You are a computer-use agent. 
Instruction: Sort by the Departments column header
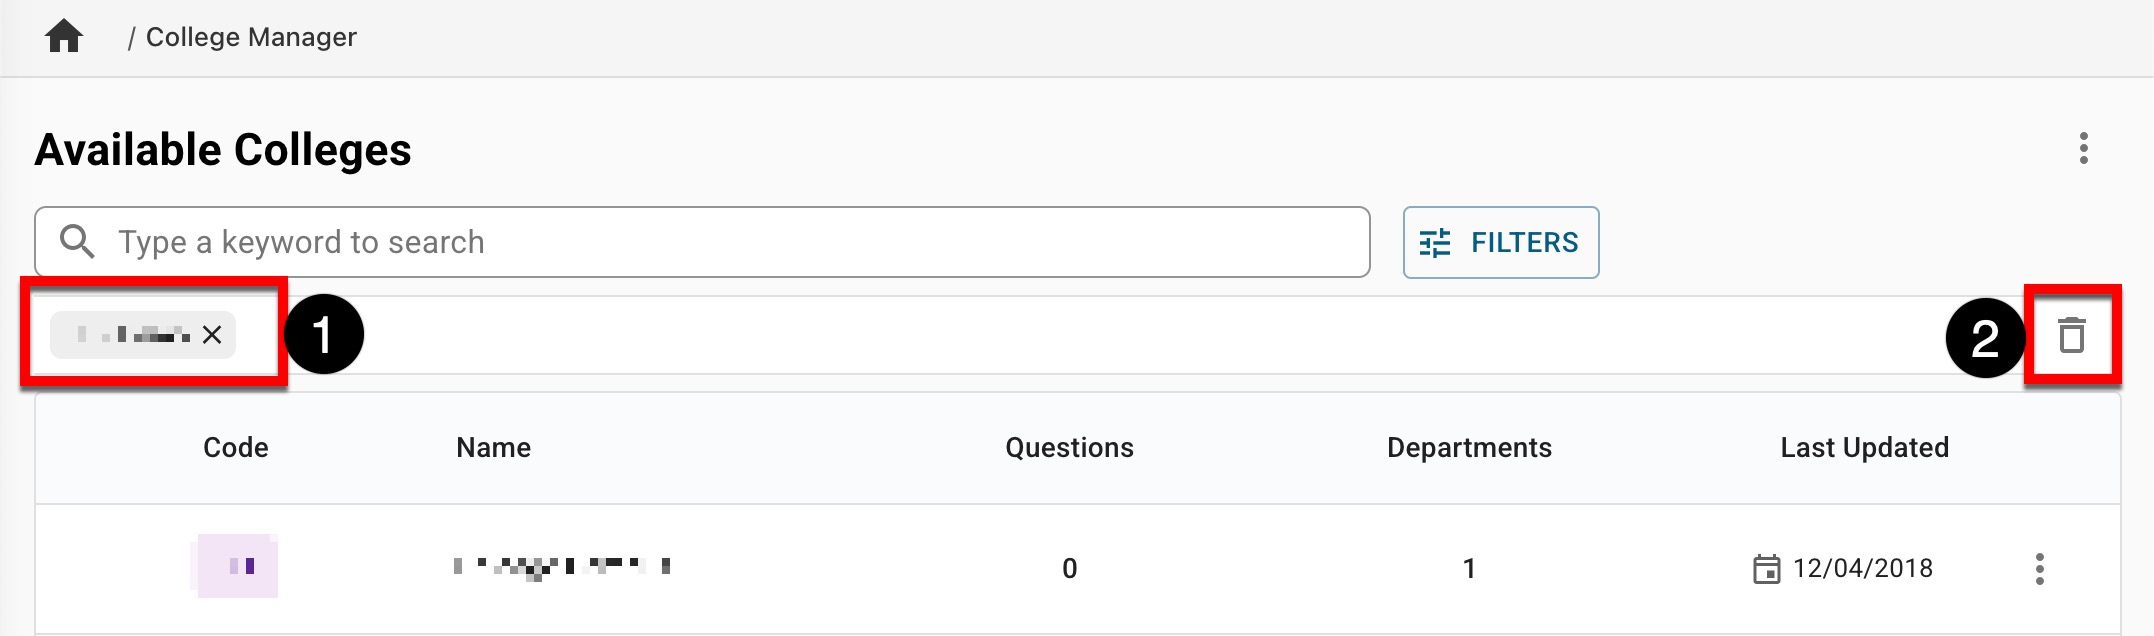1469,447
